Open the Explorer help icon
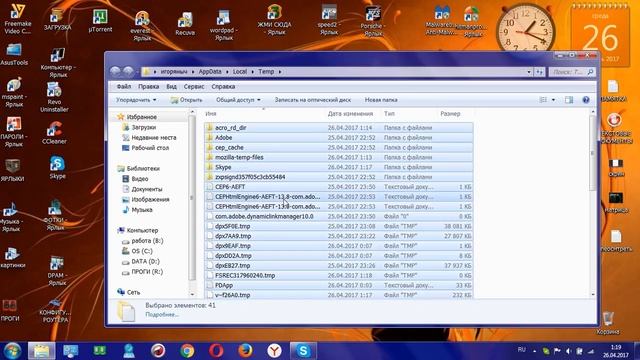The height and width of the screenshot is (360, 640). click(x=586, y=100)
